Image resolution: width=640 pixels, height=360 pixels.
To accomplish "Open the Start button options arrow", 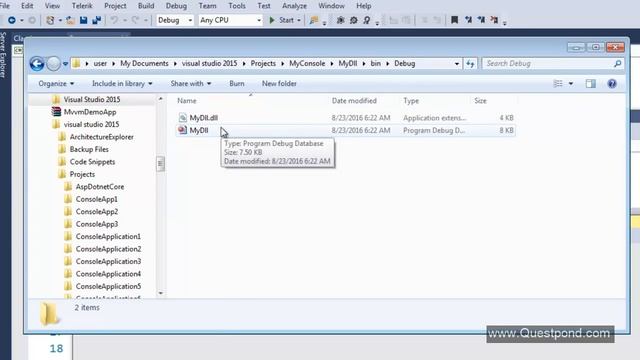I will 299,20.
